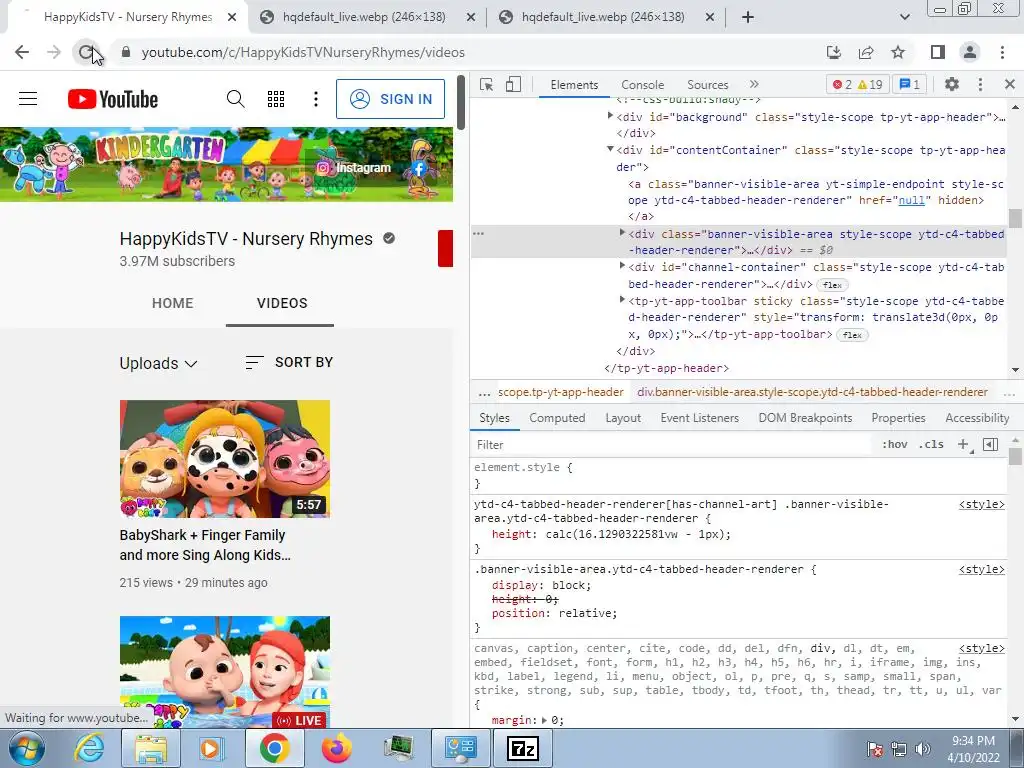The image size is (1024, 768).
Task: Click the Instagram link on banner
Action: (x=353, y=168)
